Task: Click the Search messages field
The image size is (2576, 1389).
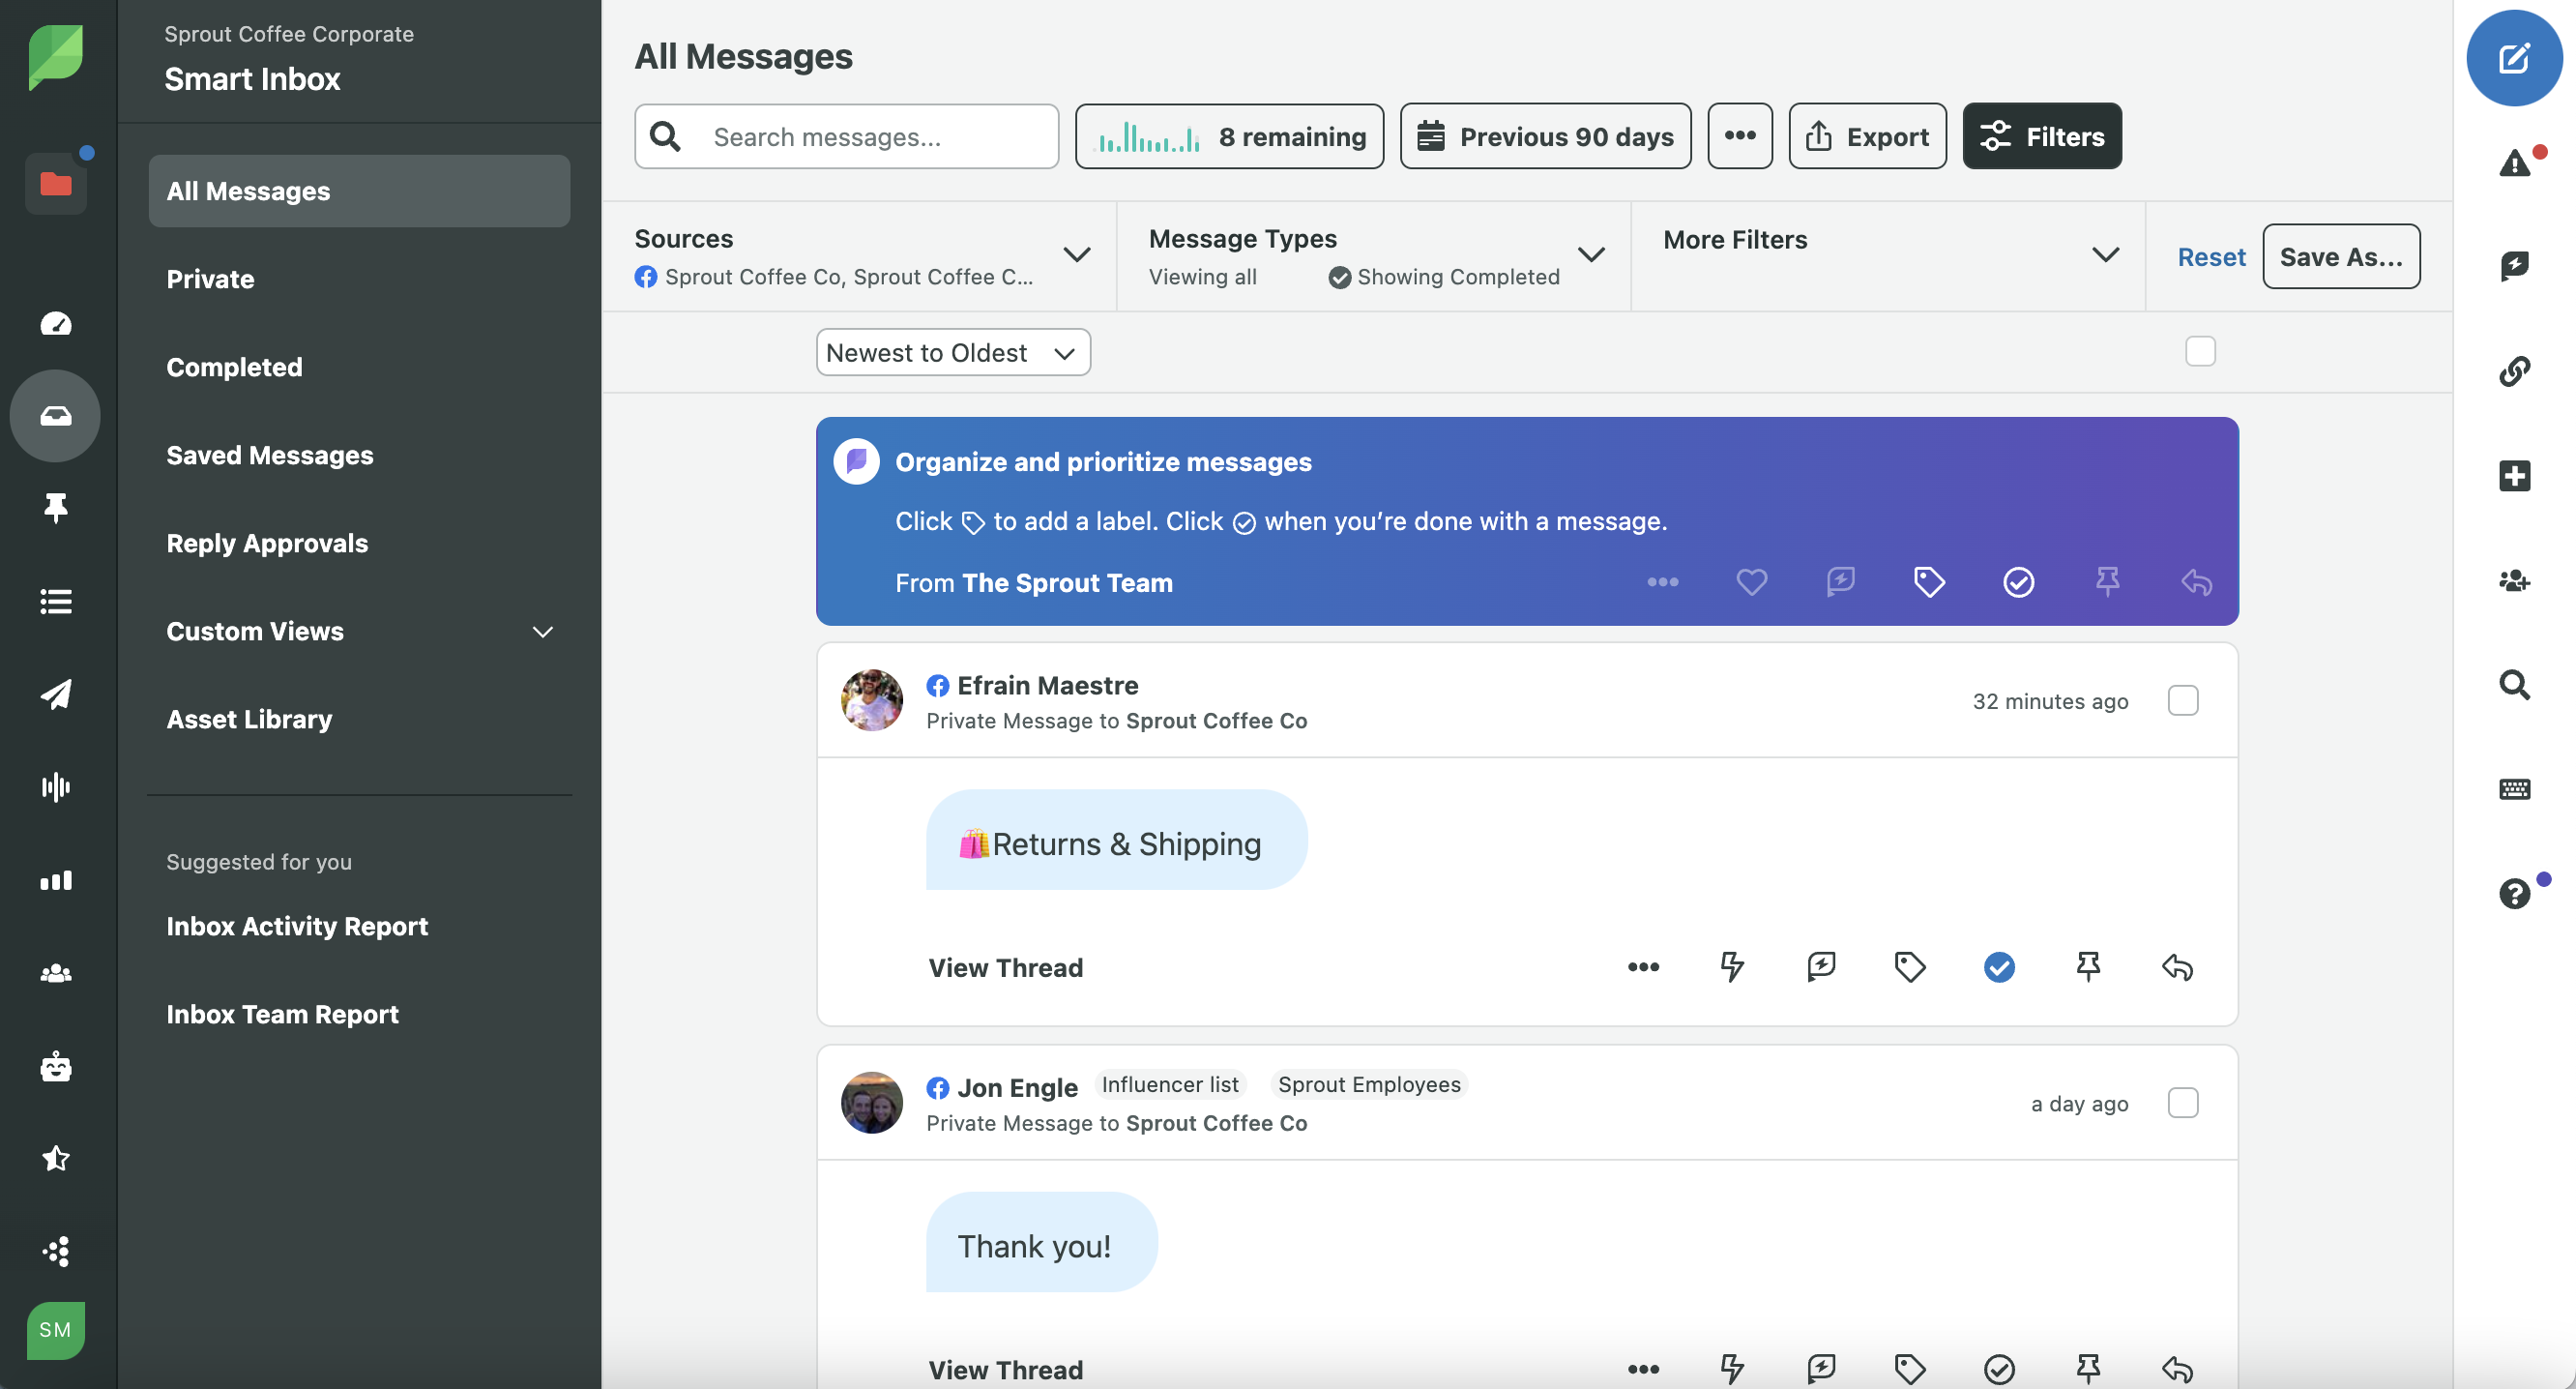Action: pos(846,136)
